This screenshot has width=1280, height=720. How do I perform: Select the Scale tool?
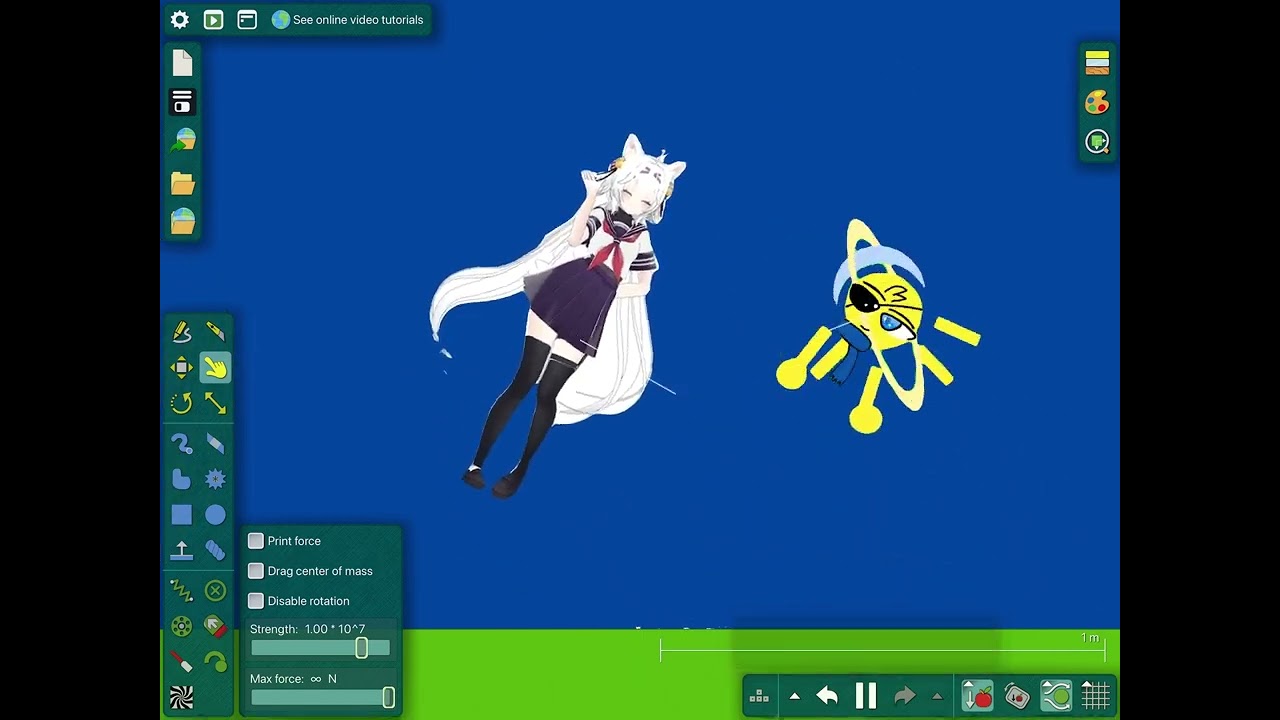pos(215,403)
